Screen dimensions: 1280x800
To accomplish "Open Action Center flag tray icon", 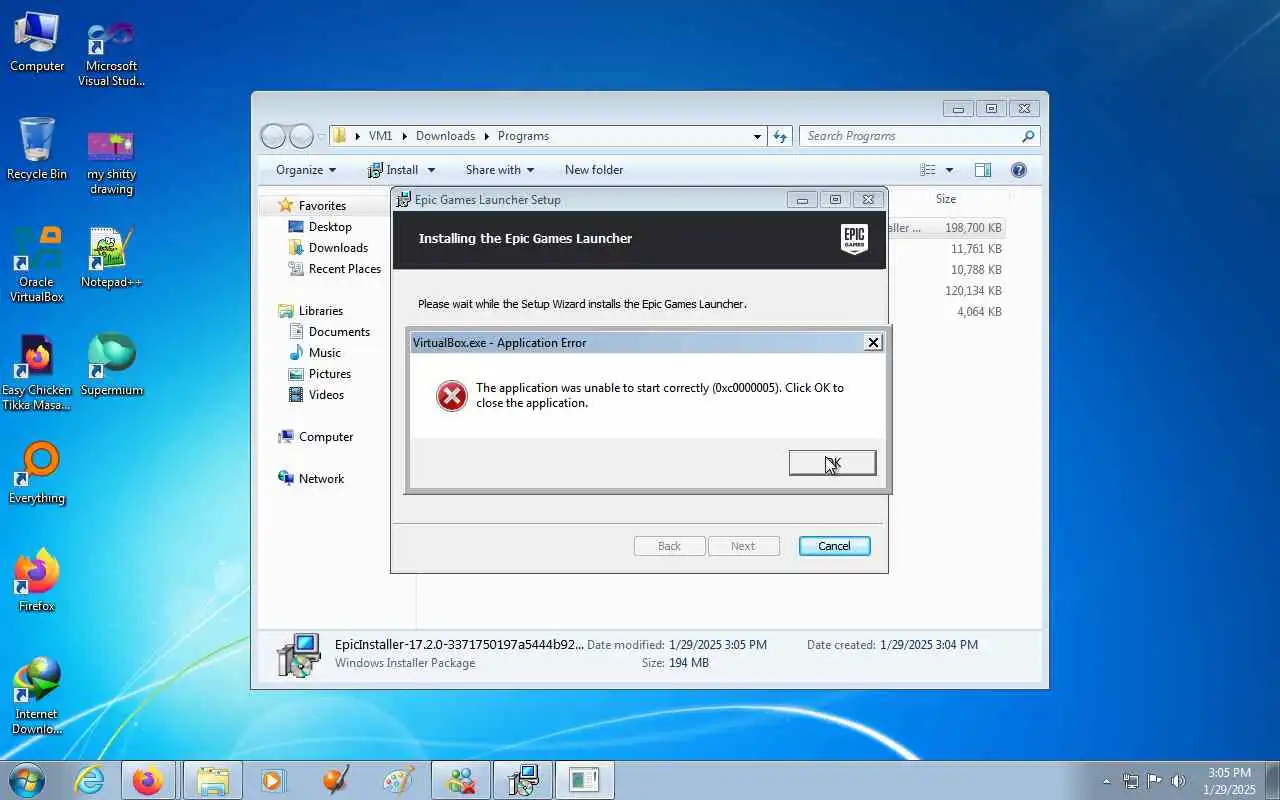I will click(x=1155, y=781).
